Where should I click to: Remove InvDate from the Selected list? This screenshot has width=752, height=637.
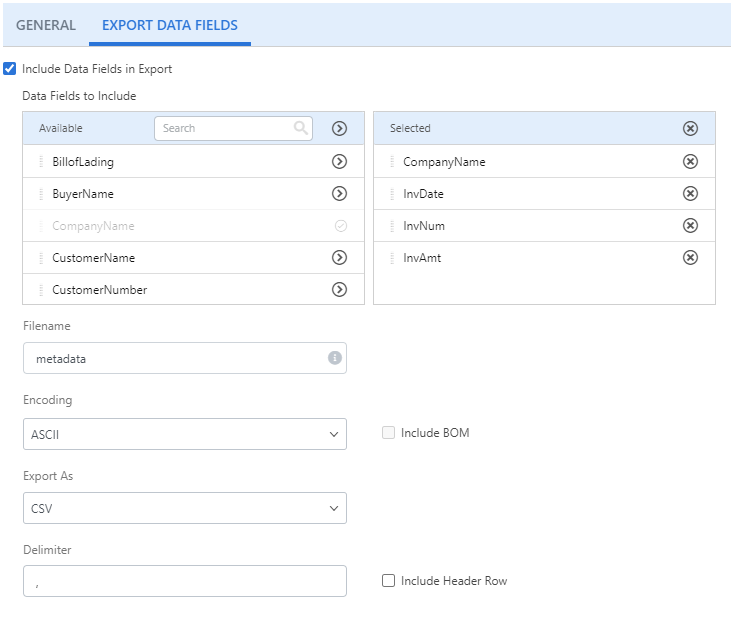[689, 193]
